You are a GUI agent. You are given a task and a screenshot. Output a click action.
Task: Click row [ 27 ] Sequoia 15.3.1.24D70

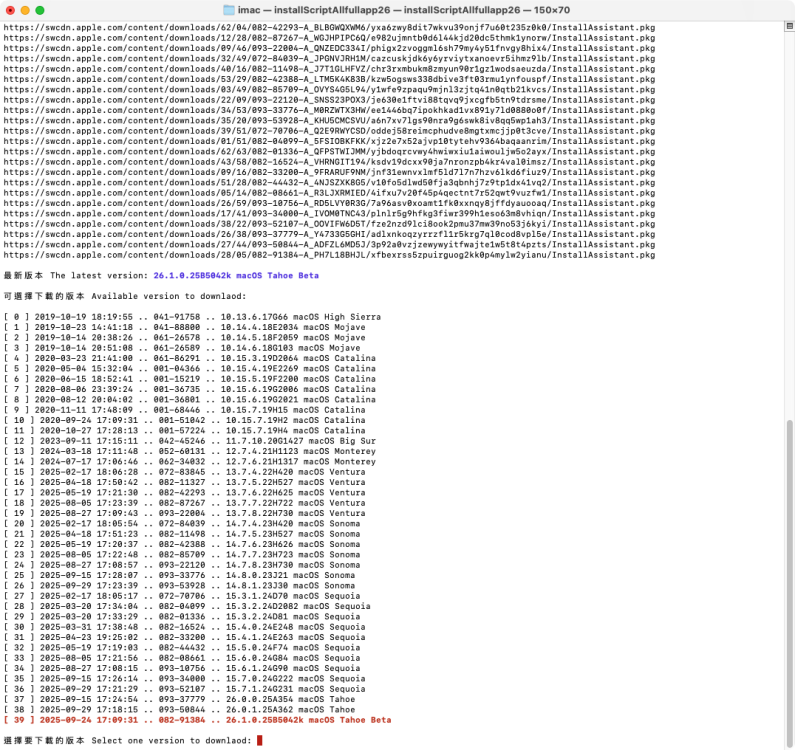pyautogui.click(x=182, y=596)
